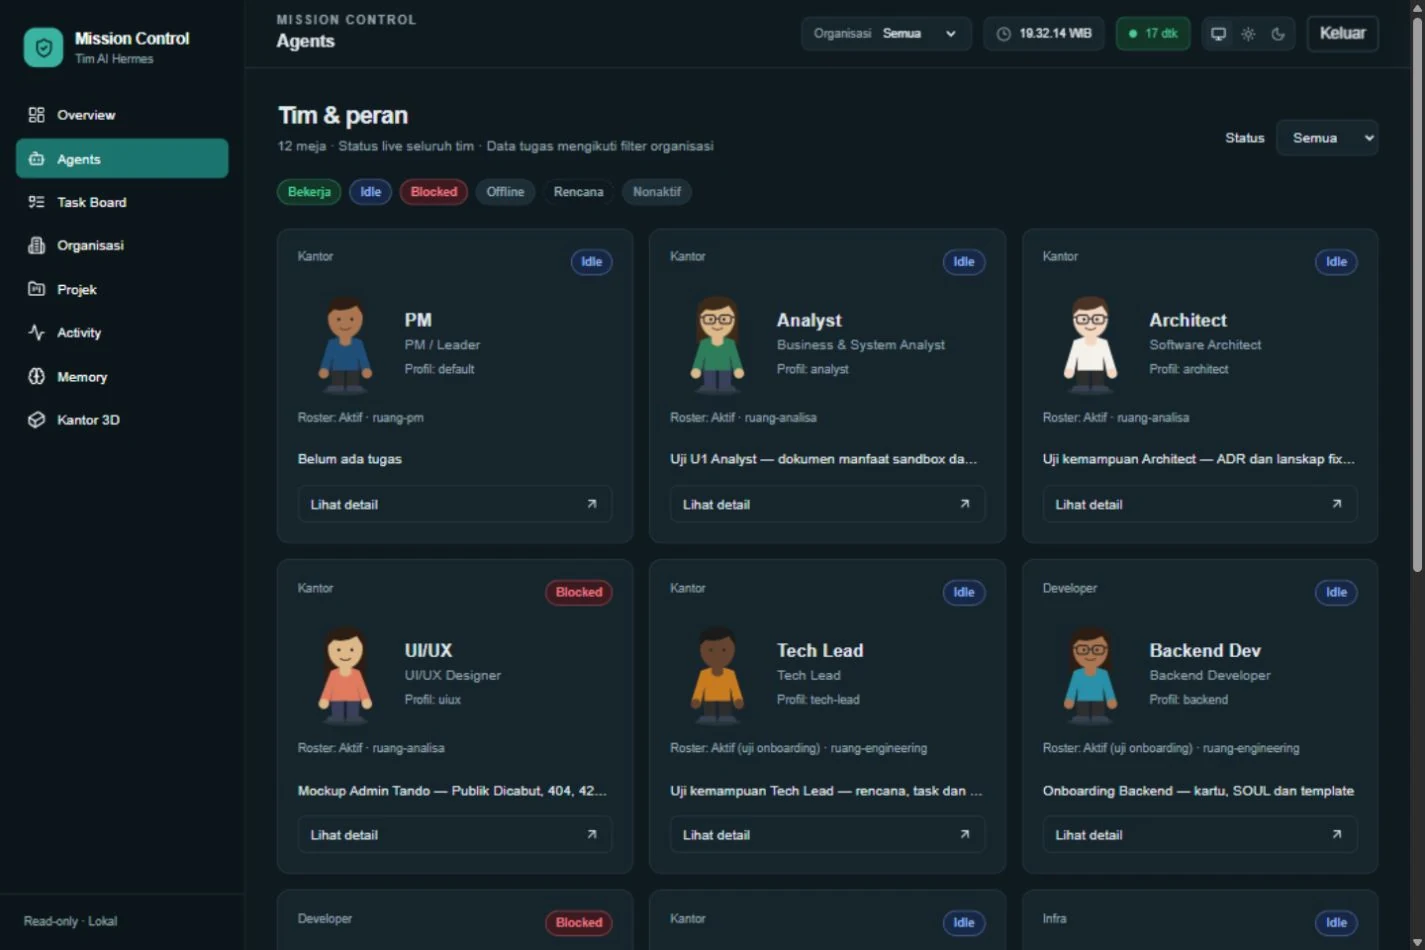
Task: Go to Organisasi in sidebar
Action: (122, 245)
